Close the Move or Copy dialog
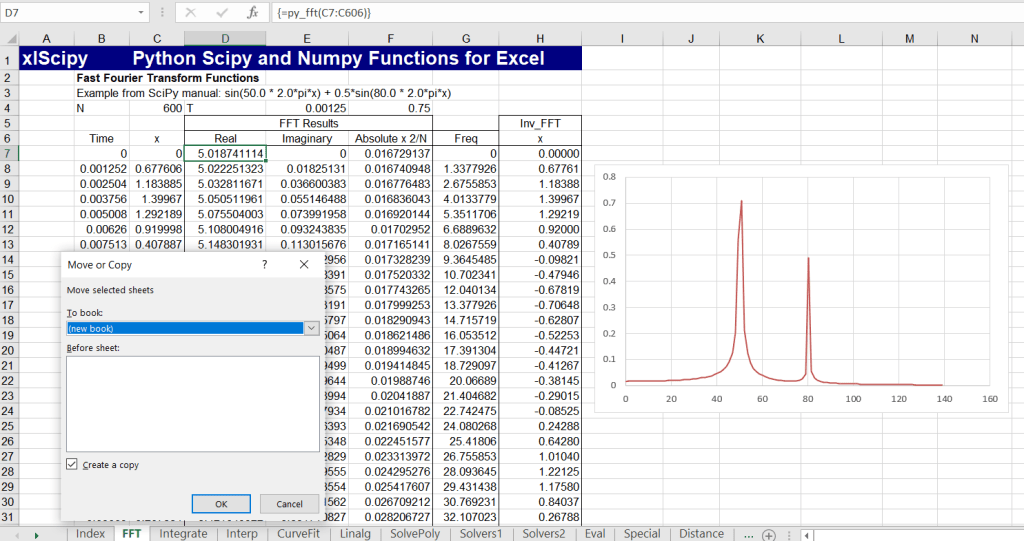This screenshot has width=1024, height=541. [x=304, y=265]
